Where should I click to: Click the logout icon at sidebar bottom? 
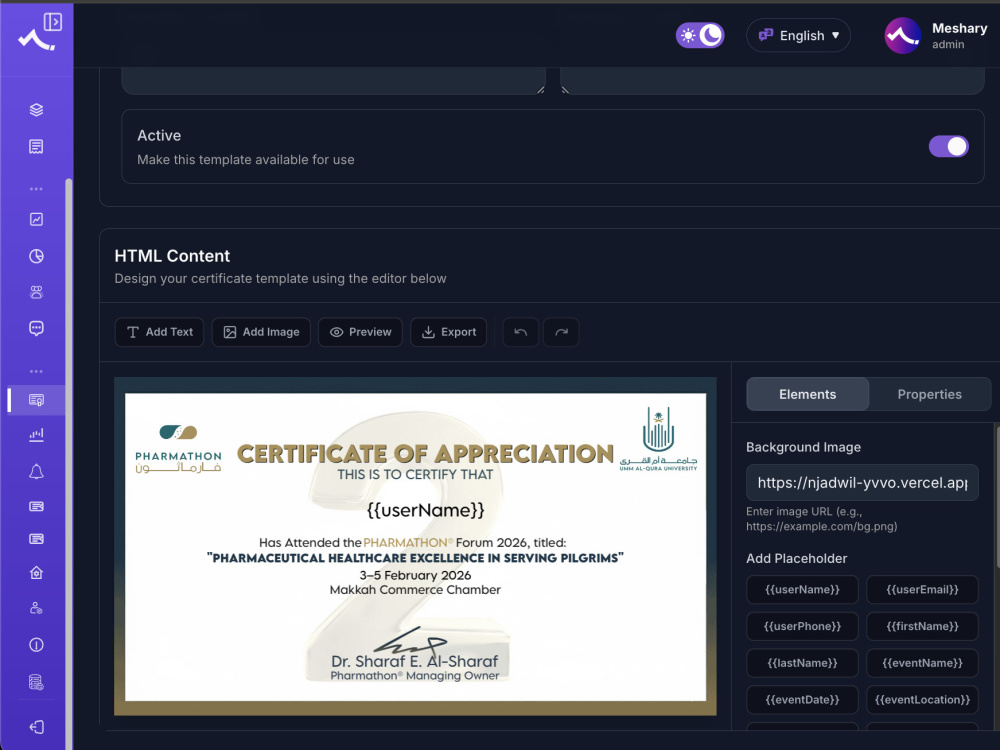click(x=36, y=727)
